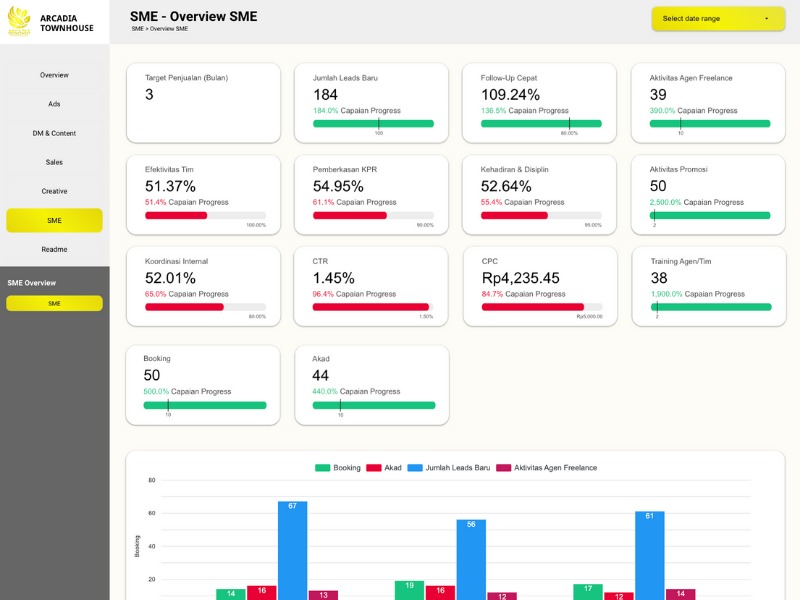Click the Arcadia Townhouse logo icon
Viewport: 800px width, 600px height.
(x=19, y=22)
